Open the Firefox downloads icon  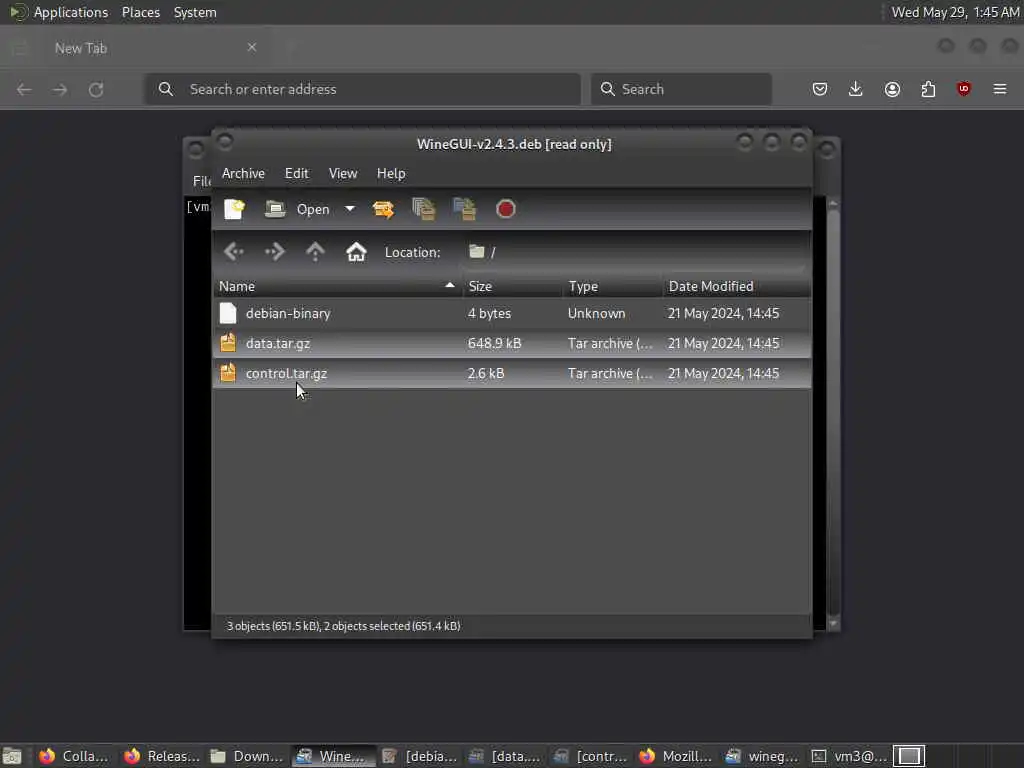point(856,89)
